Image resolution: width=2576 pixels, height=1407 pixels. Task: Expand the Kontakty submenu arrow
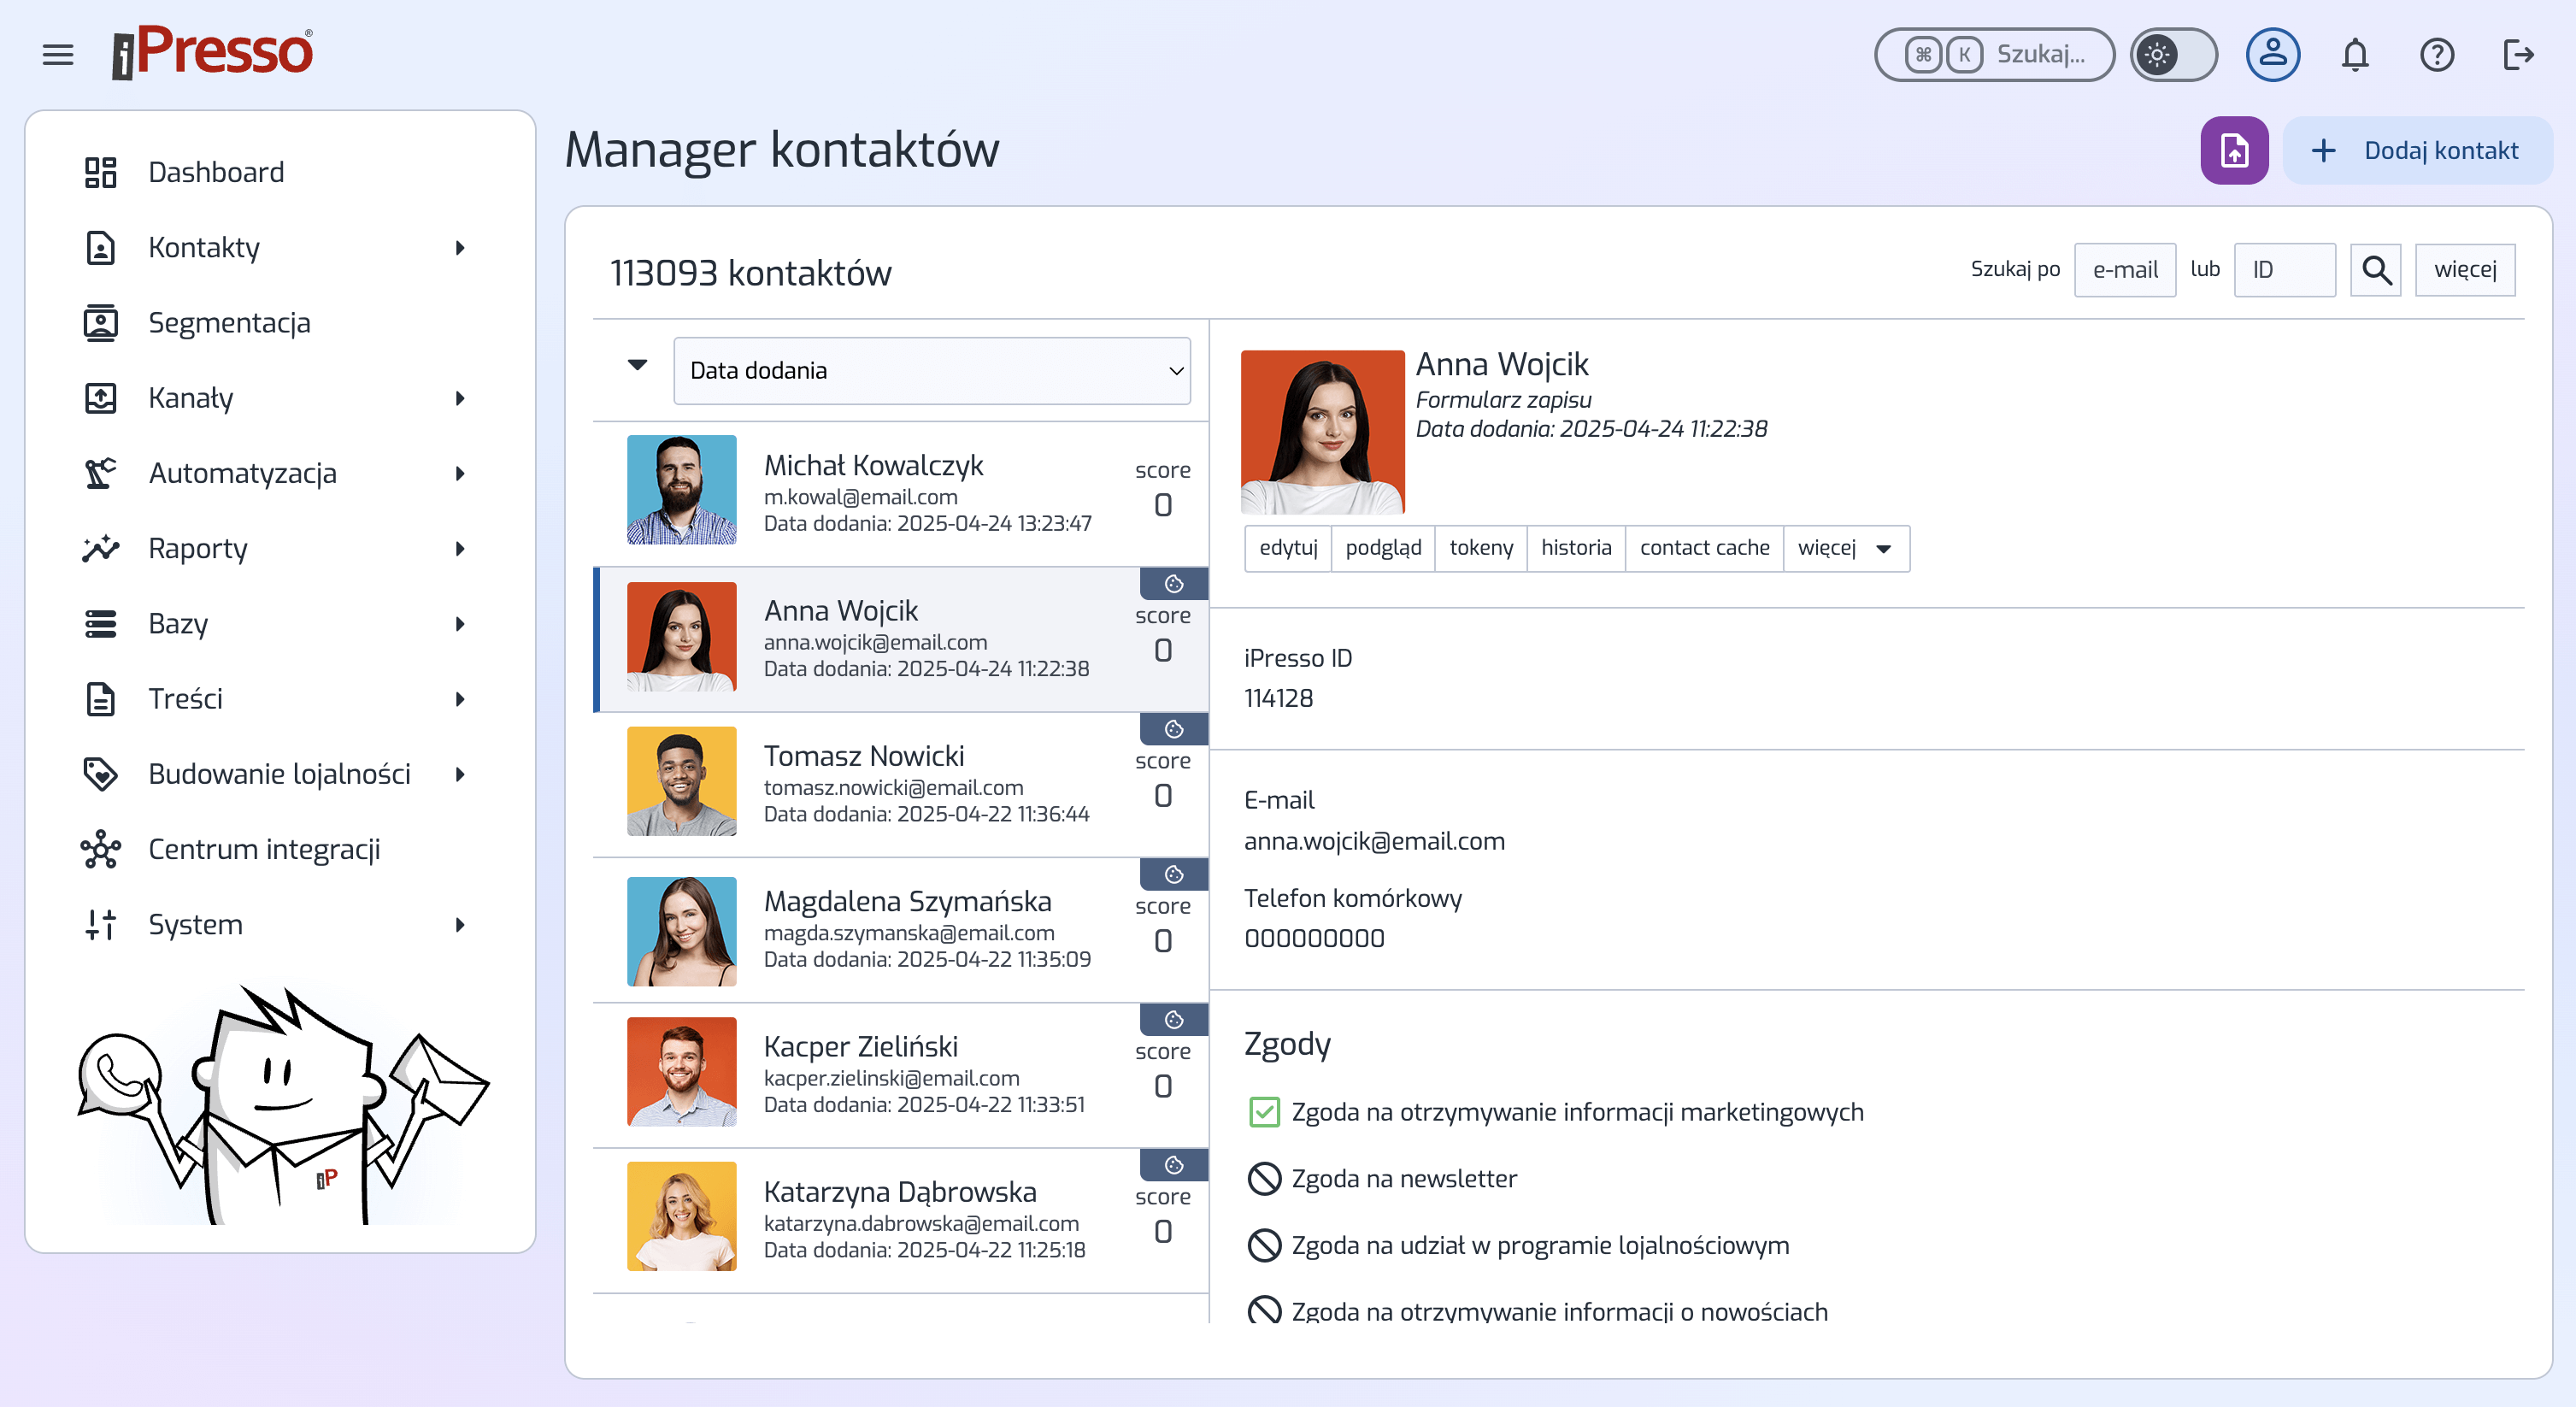460,248
